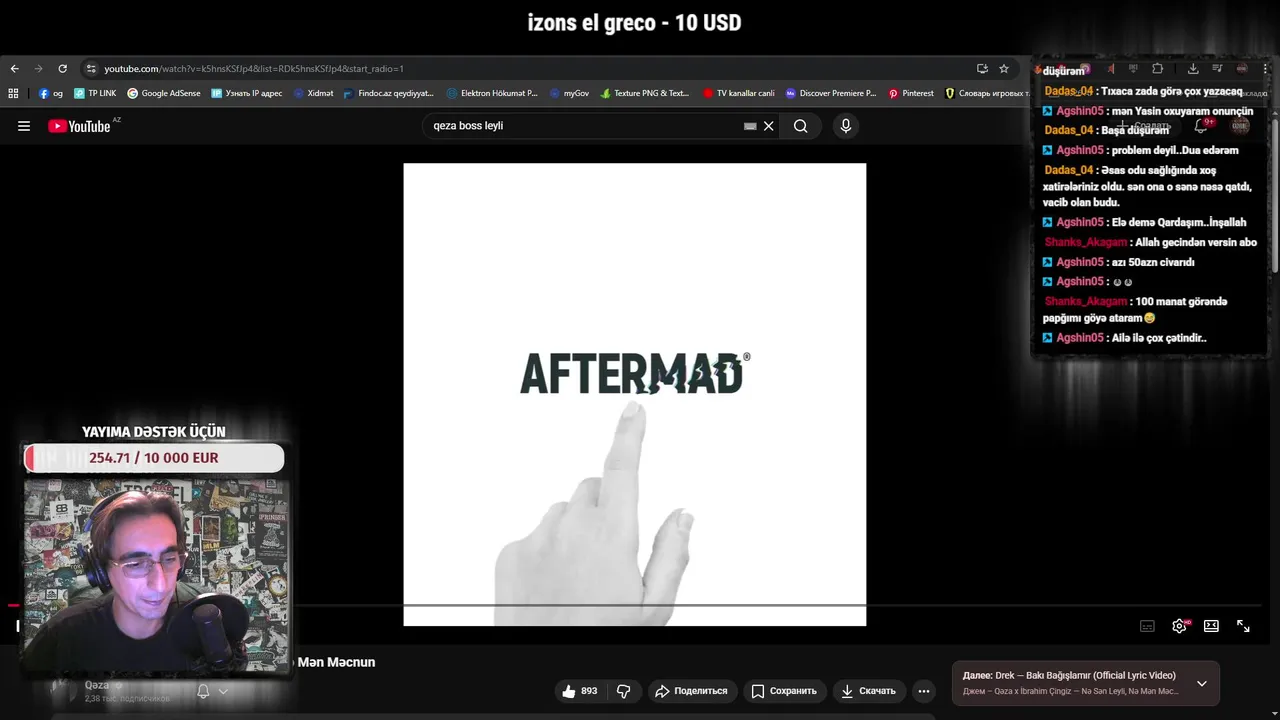Image resolution: width=1280 pixels, height=720 pixels.
Task: Clear the search query with X
Action: [x=768, y=126]
